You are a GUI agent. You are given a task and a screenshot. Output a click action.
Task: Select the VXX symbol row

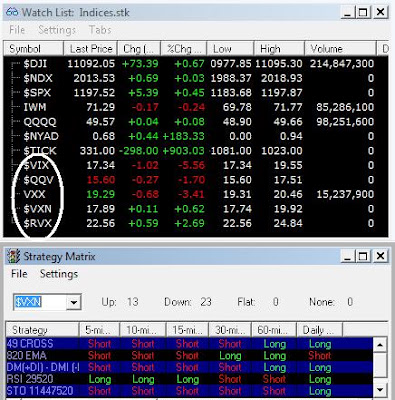click(x=196, y=194)
